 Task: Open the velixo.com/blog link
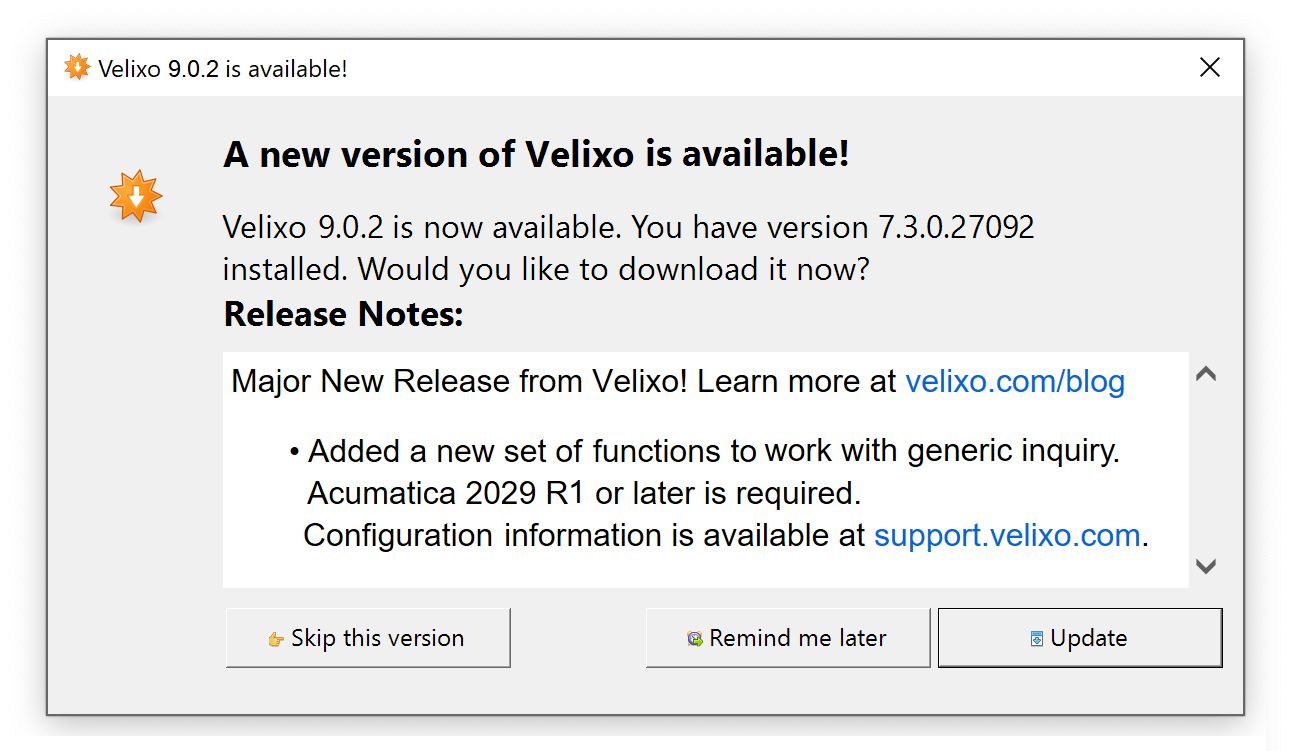tap(1015, 381)
